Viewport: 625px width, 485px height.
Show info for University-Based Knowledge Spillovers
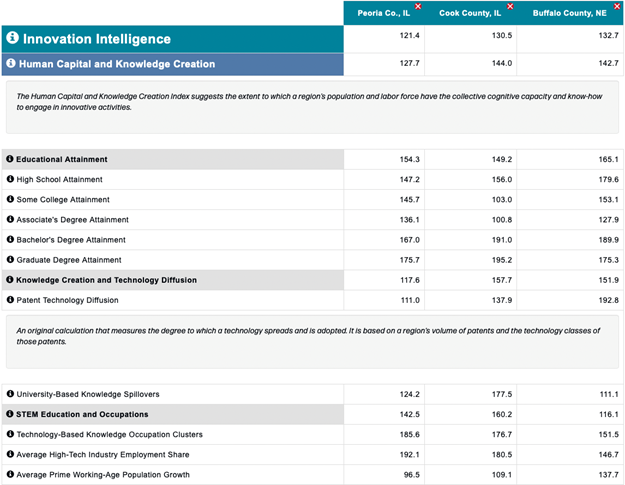10,394
